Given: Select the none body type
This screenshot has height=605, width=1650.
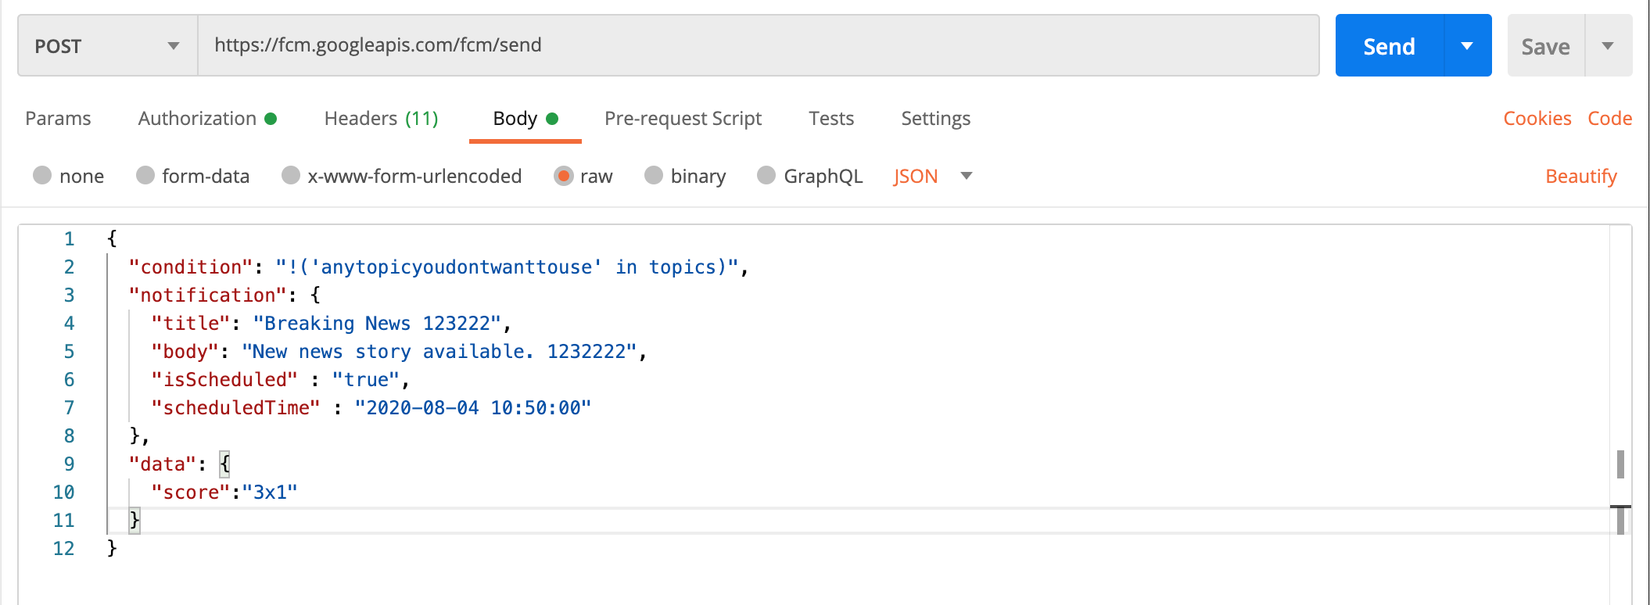Looking at the screenshot, I should click(42, 176).
